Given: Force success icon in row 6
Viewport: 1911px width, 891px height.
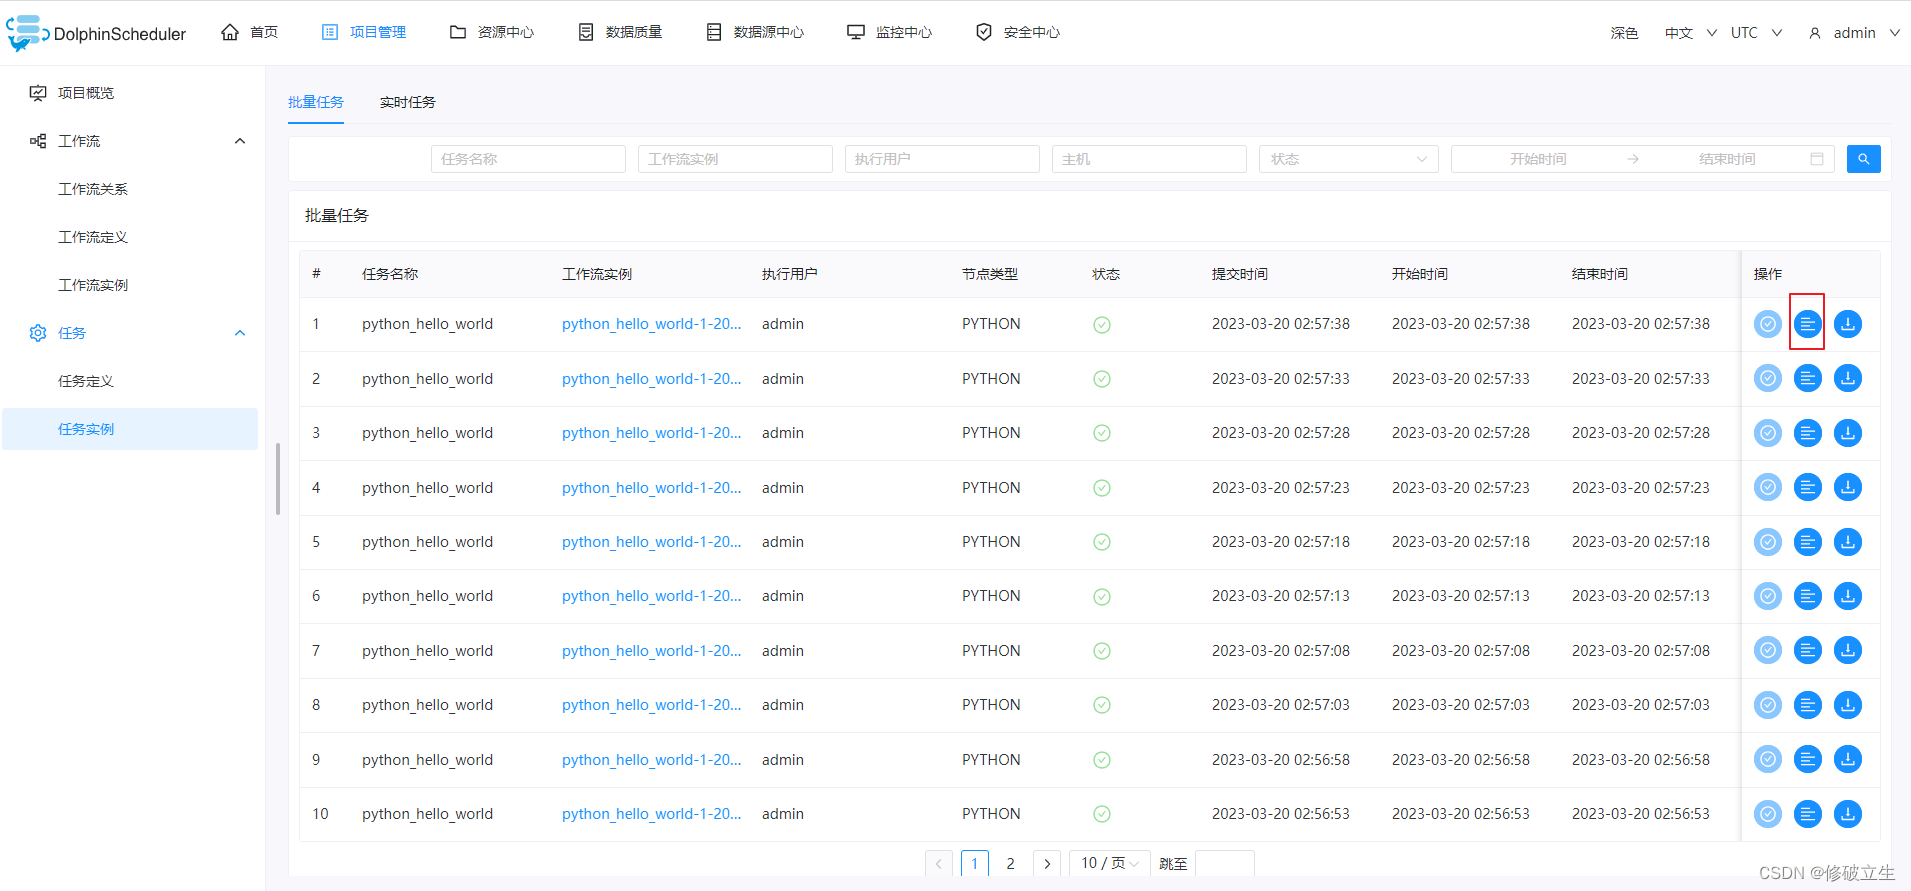Looking at the screenshot, I should coord(1767,596).
